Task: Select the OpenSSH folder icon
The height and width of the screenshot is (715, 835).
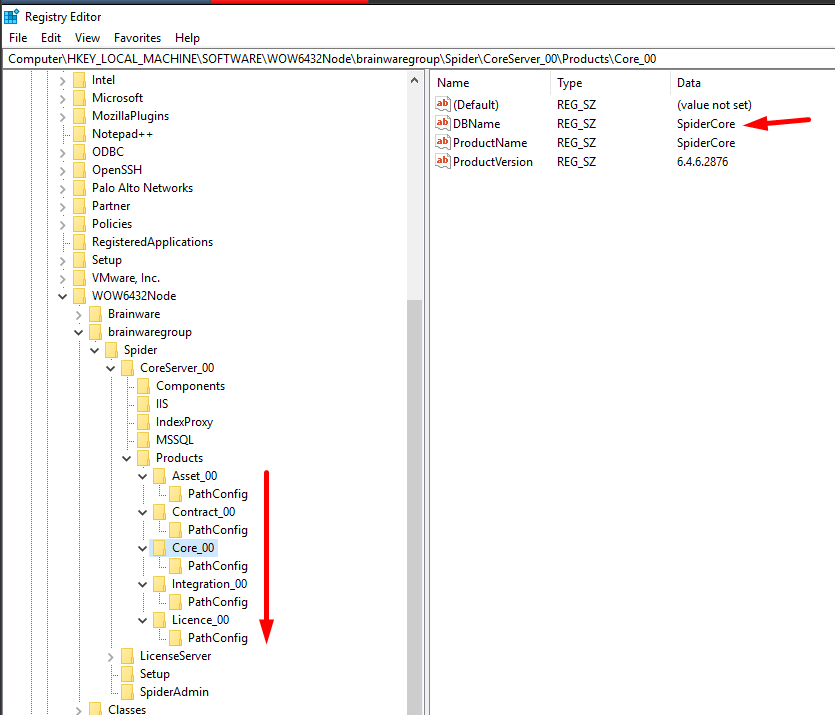Action: 79,170
